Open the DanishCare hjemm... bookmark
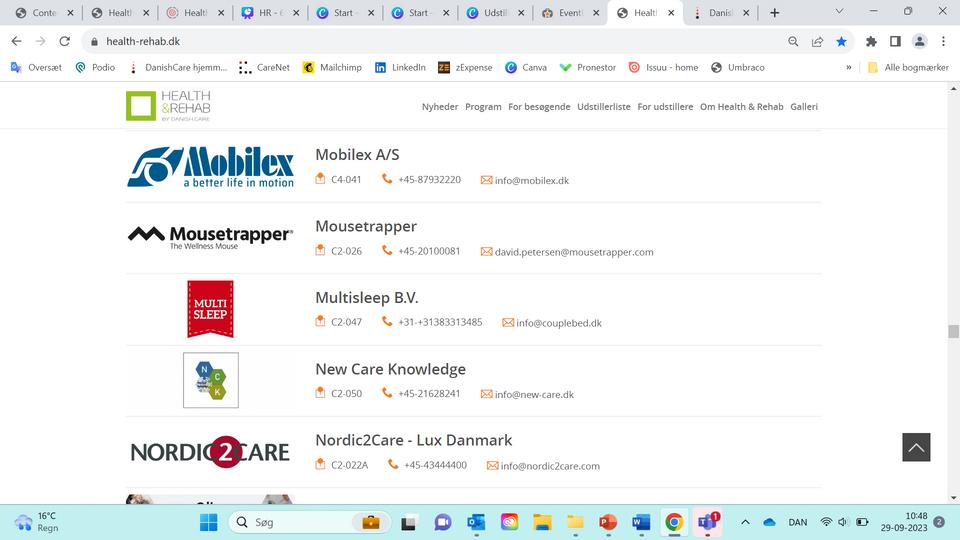 coord(178,67)
